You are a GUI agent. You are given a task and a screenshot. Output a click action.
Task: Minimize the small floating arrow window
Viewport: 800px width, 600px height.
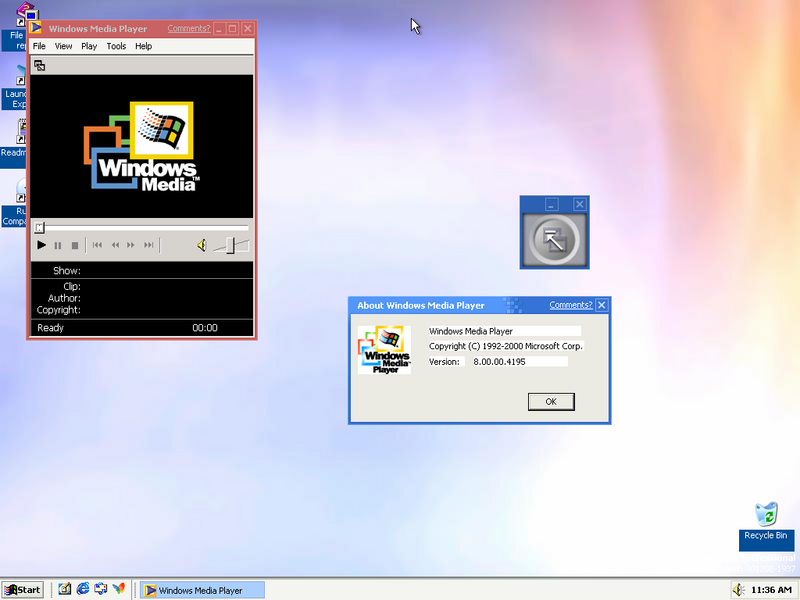551,205
